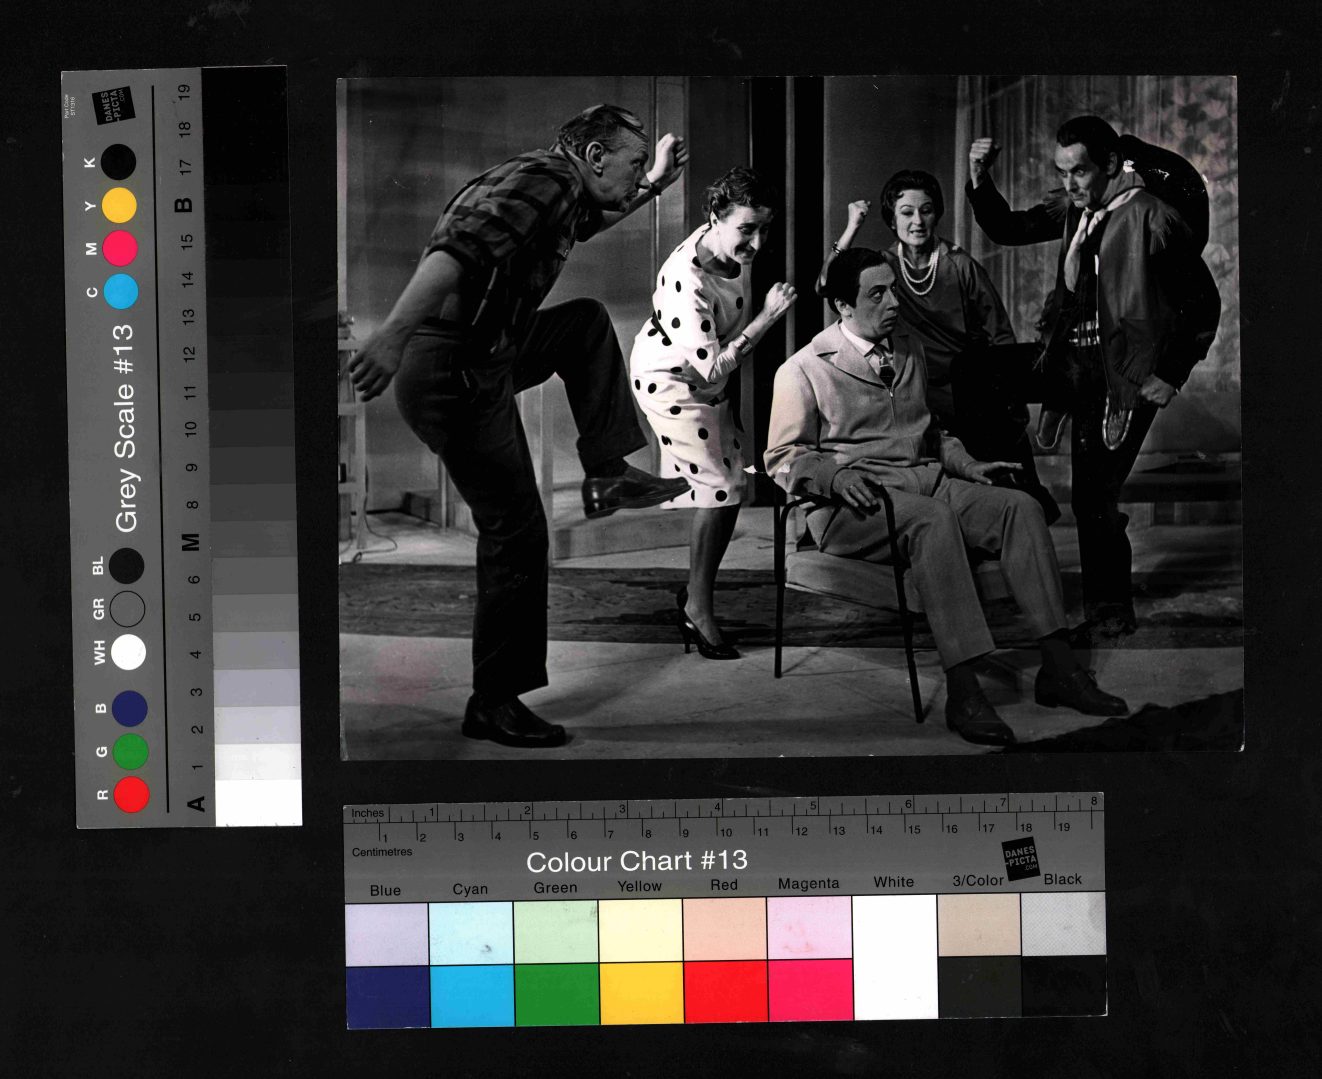Click the "Centimetres" ruler label
The width and height of the screenshot is (1322, 1079).
382,852
